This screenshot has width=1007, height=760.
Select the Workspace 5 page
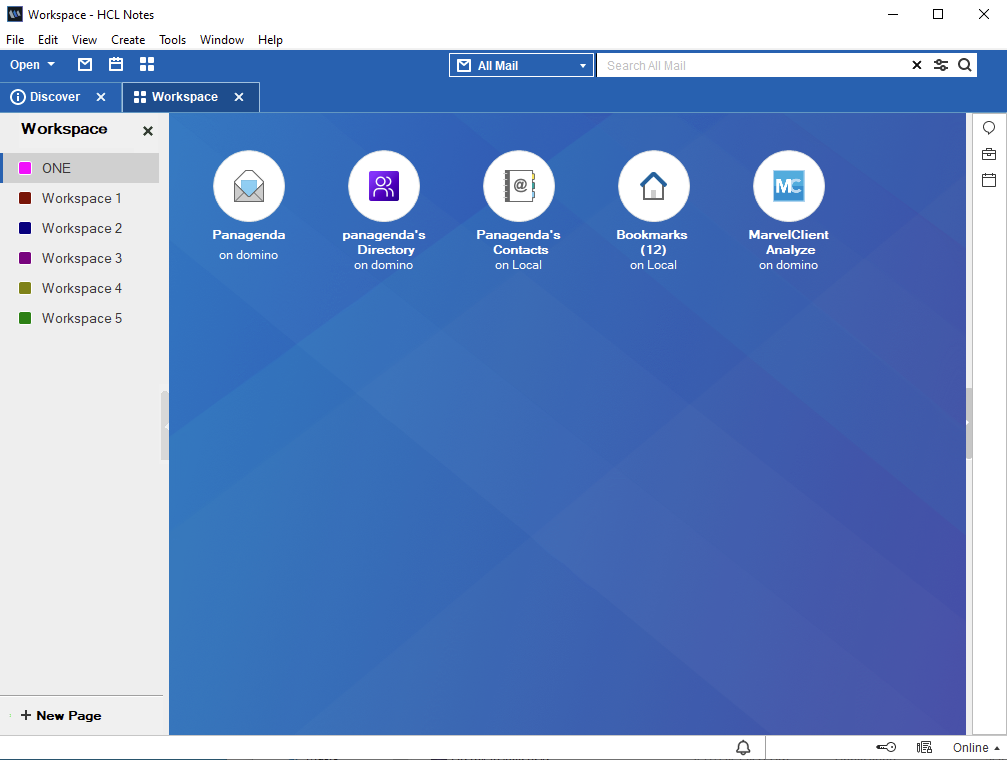pyautogui.click(x=80, y=319)
